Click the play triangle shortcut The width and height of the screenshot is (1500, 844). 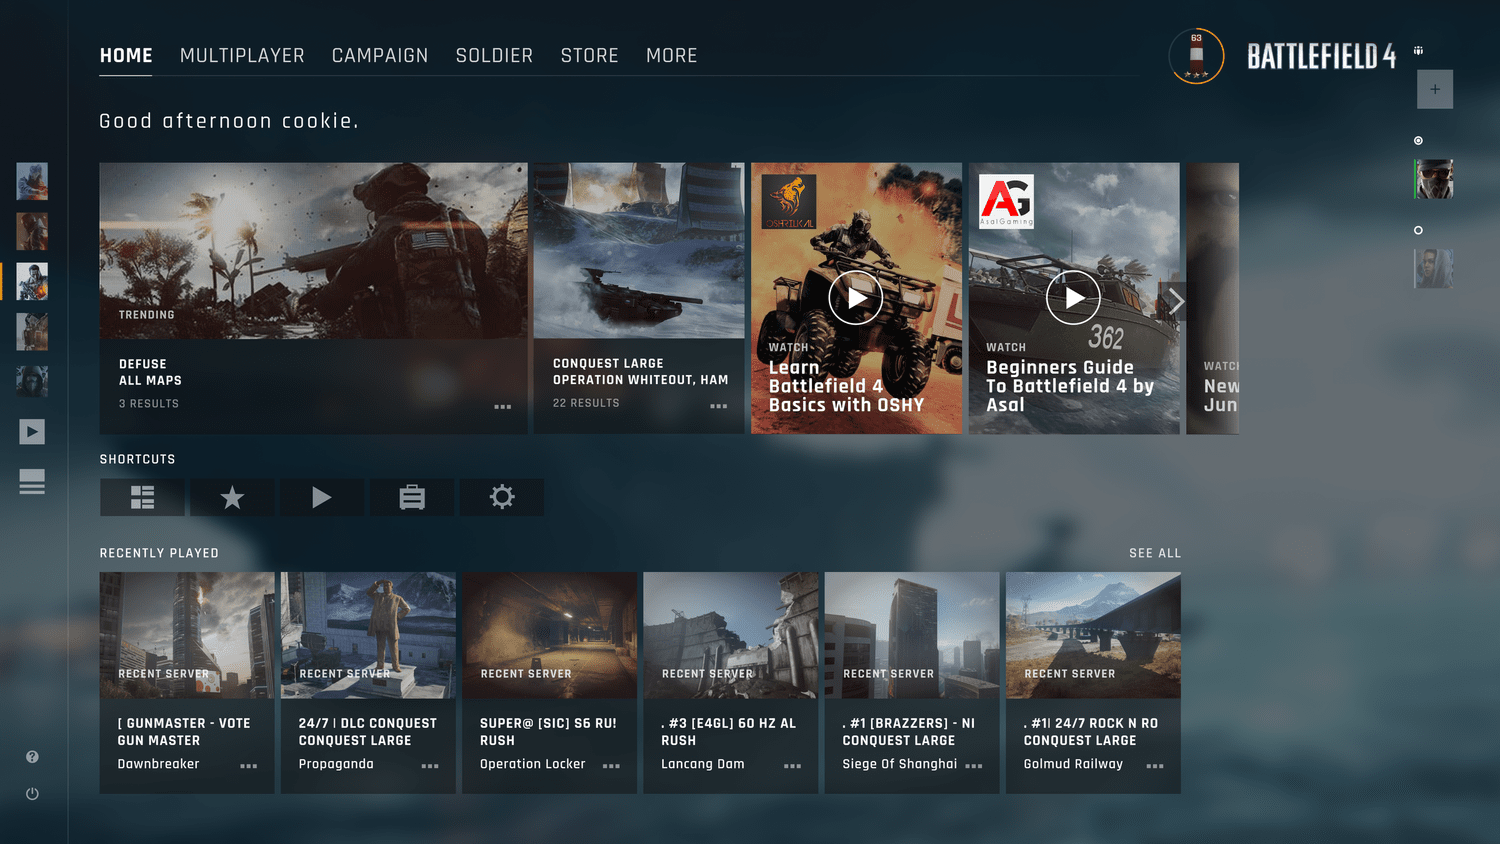[322, 497]
